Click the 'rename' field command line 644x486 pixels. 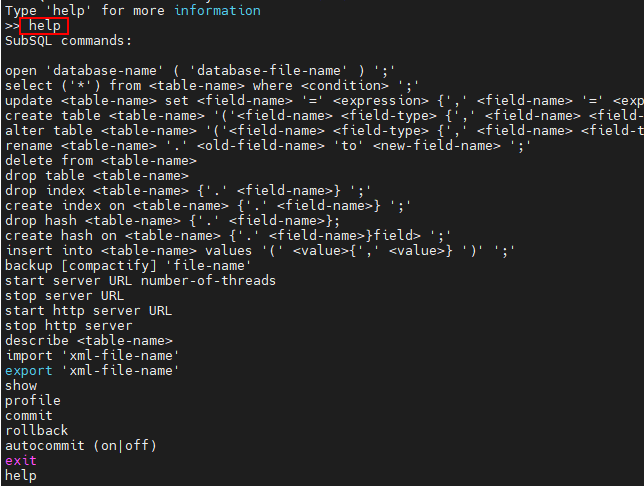tap(268, 145)
